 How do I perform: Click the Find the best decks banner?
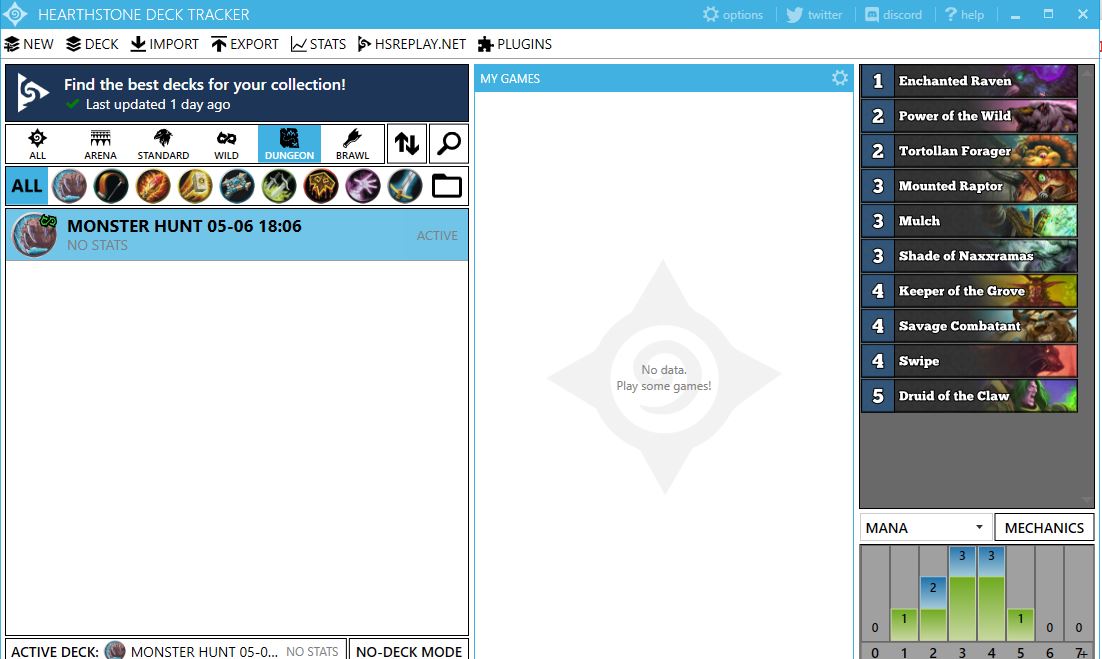click(x=237, y=93)
